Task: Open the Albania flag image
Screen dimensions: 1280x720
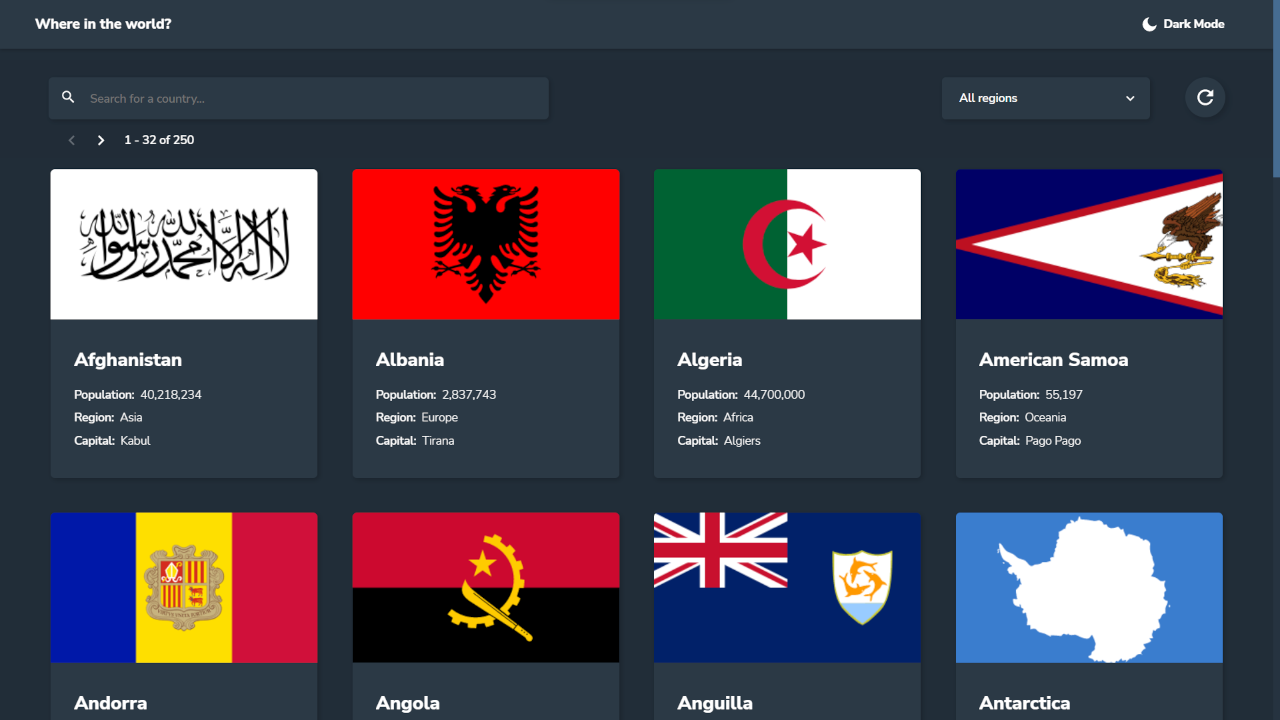Action: point(486,244)
